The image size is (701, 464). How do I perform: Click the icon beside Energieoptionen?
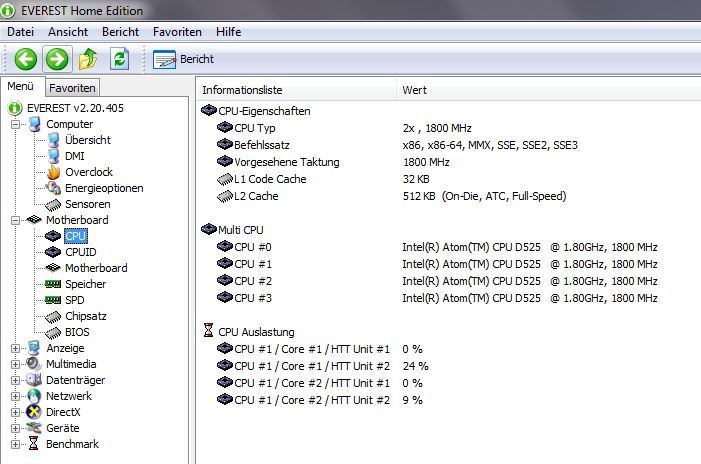coord(53,188)
